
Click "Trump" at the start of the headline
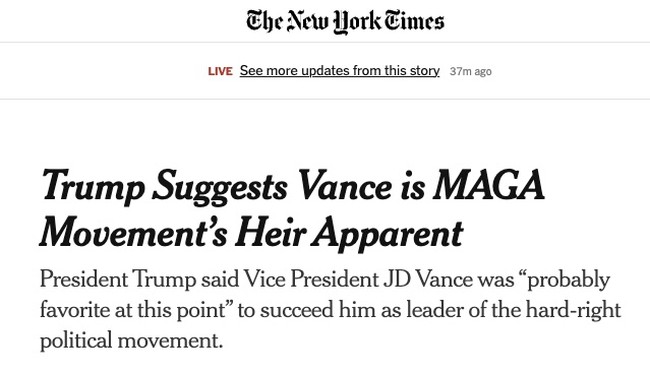click(x=94, y=187)
